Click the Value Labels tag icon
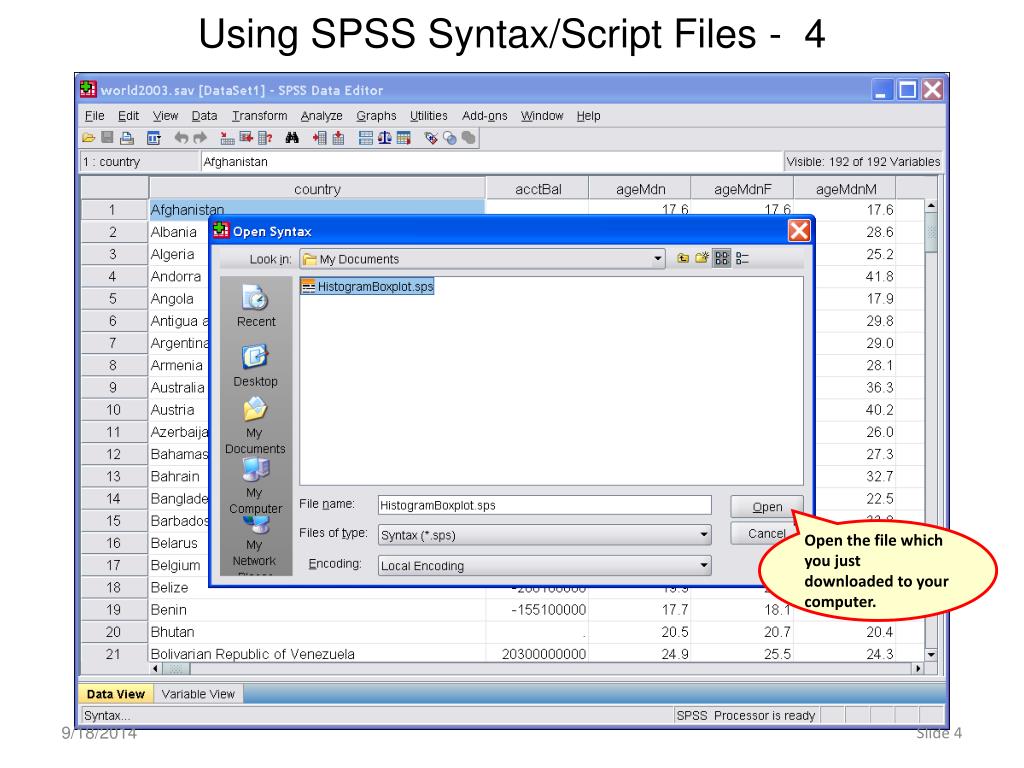The width and height of the screenshot is (1024, 768). point(431,138)
